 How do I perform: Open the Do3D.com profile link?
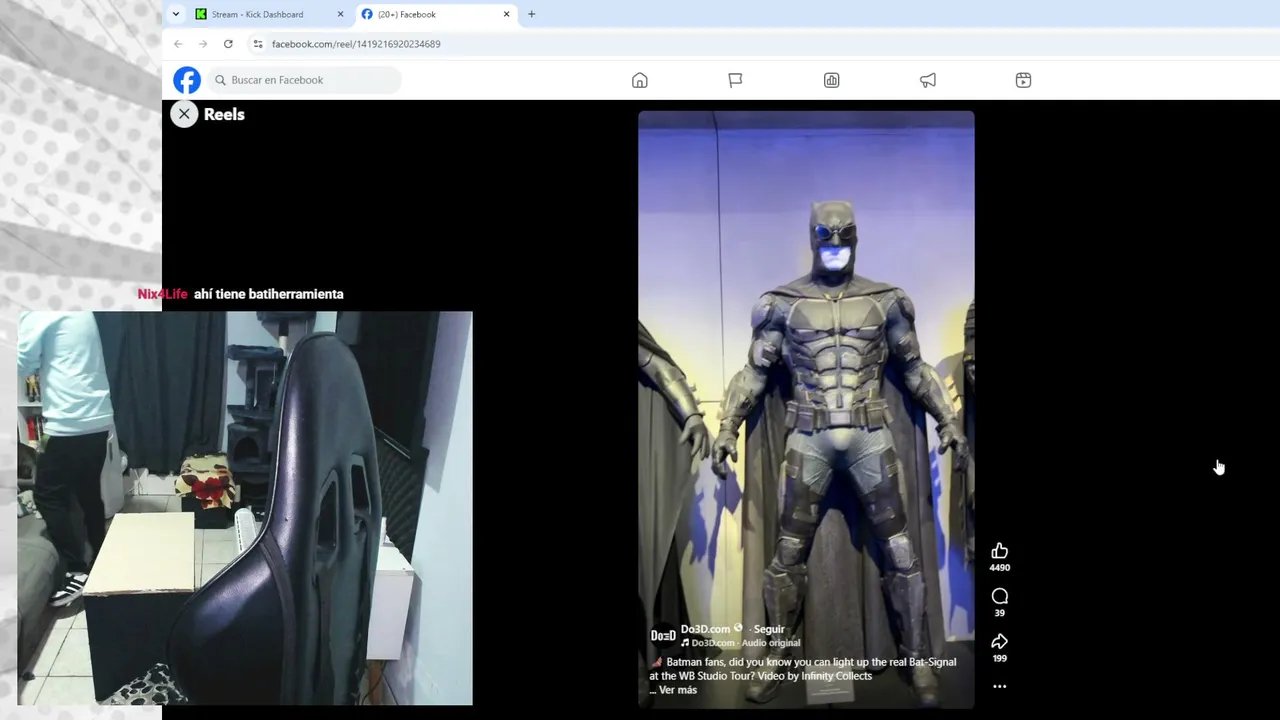point(706,629)
